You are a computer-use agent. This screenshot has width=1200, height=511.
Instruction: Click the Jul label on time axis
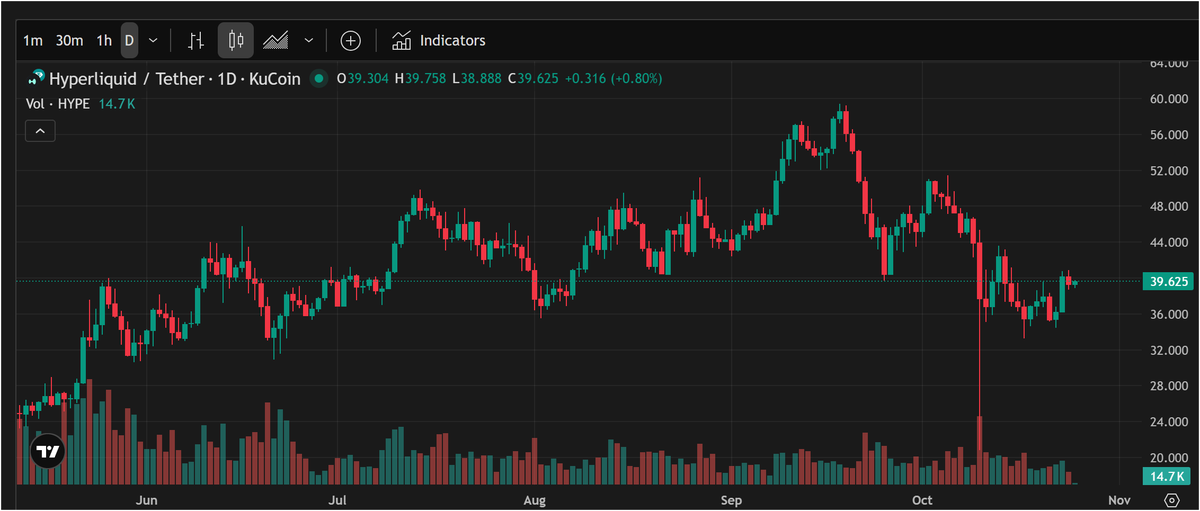(x=337, y=499)
